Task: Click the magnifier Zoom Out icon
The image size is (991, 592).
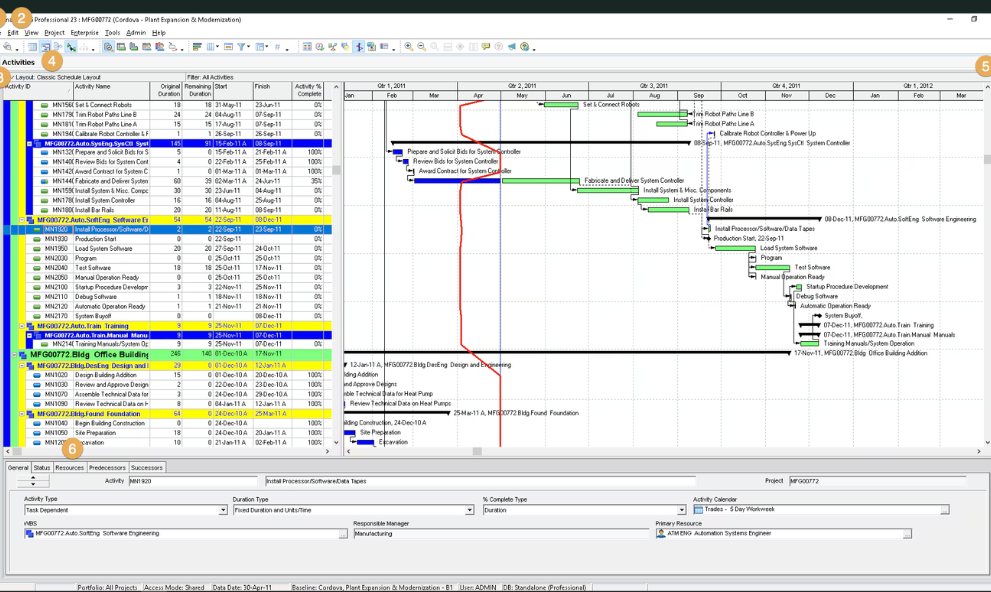Action: click(422, 47)
